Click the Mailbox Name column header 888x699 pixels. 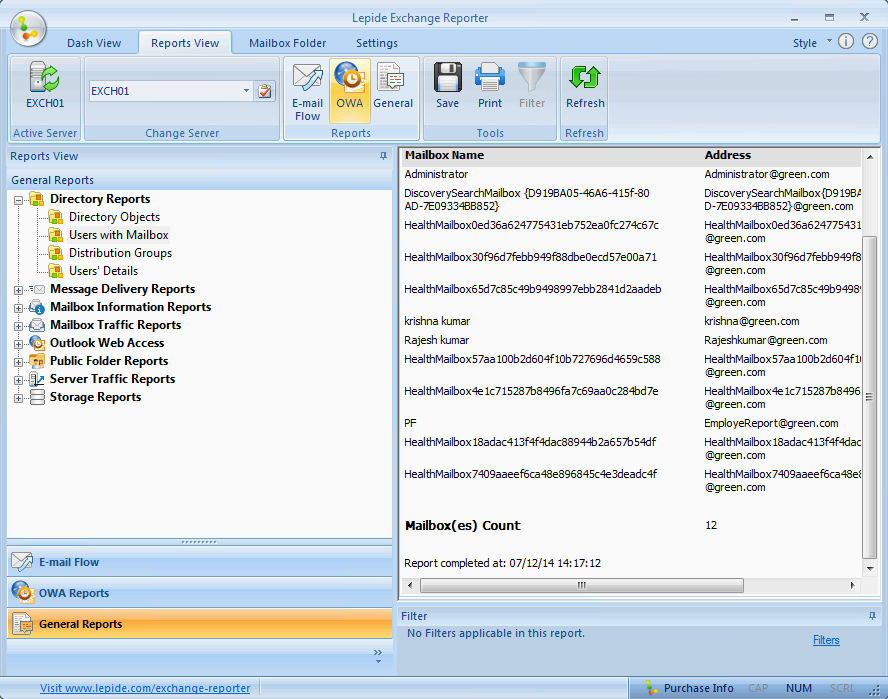[444, 155]
